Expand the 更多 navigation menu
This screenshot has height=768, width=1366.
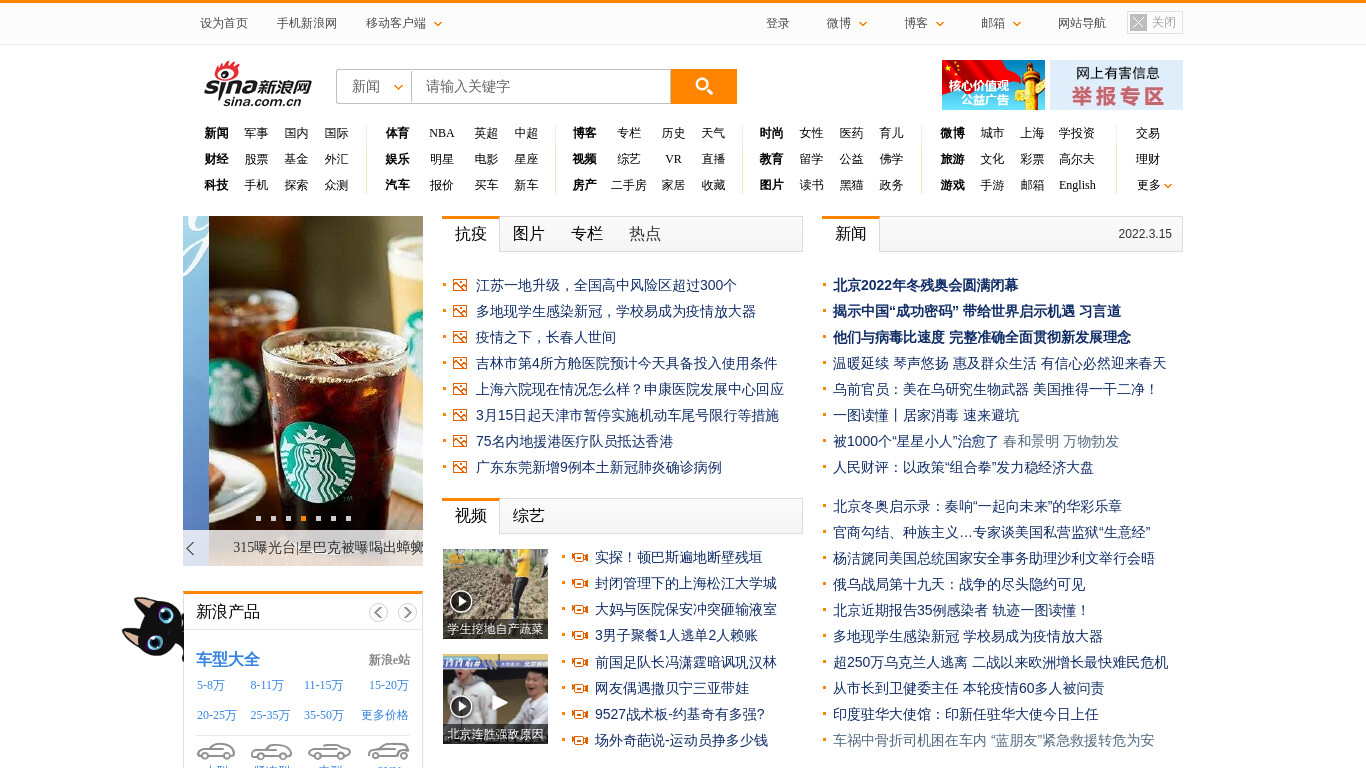coord(1154,185)
